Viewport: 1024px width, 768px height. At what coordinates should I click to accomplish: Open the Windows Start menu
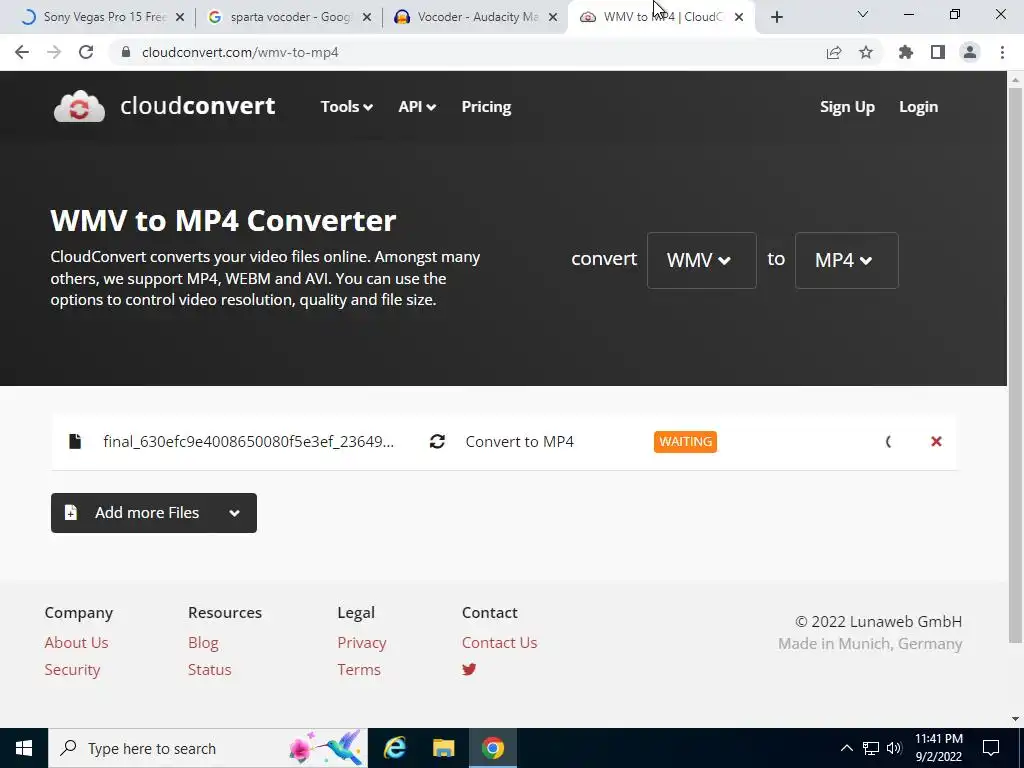24,748
